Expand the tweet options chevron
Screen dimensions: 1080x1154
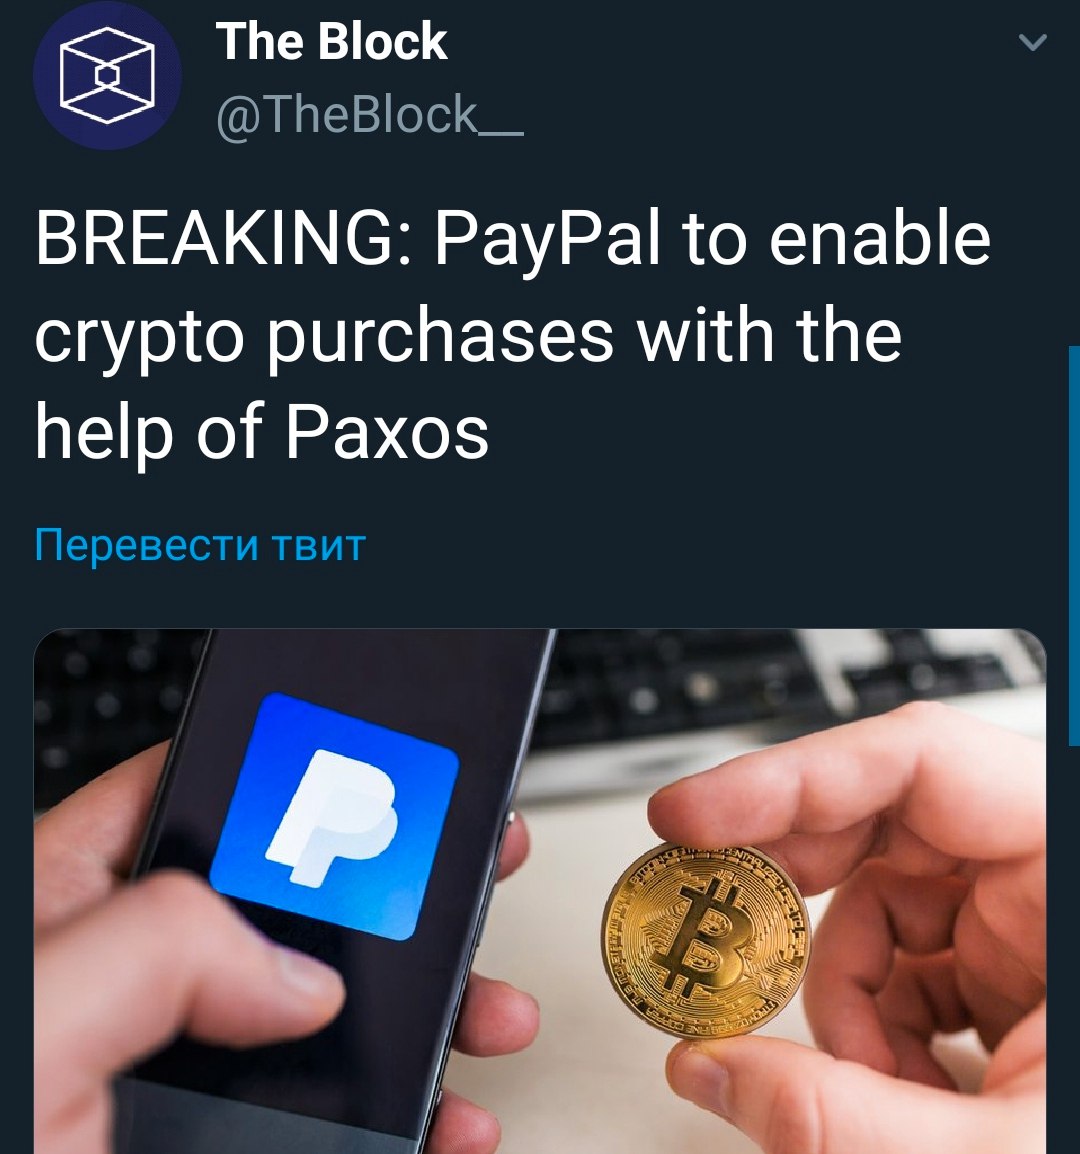coord(1032,43)
